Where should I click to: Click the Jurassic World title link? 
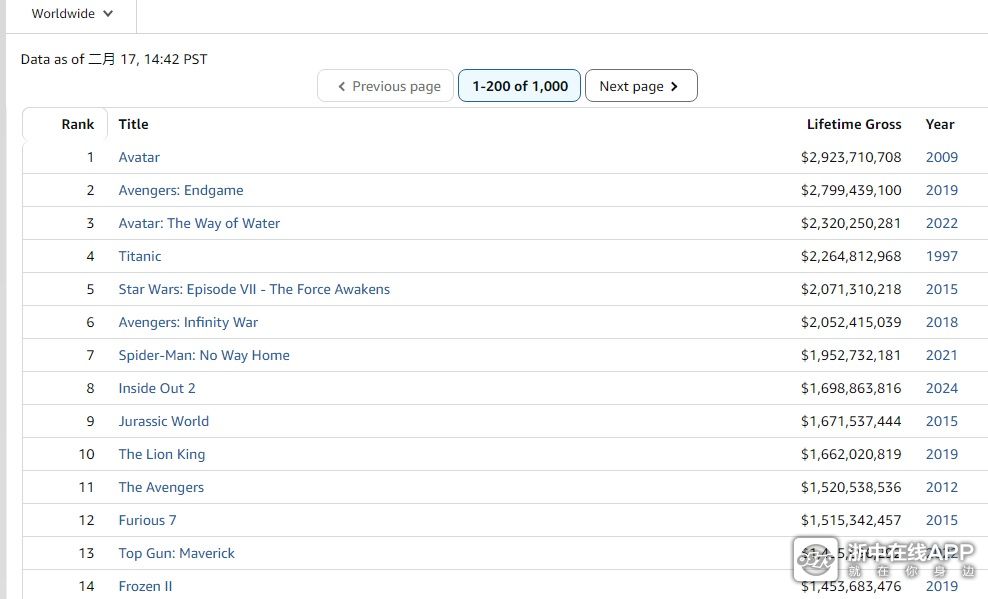coord(164,421)
